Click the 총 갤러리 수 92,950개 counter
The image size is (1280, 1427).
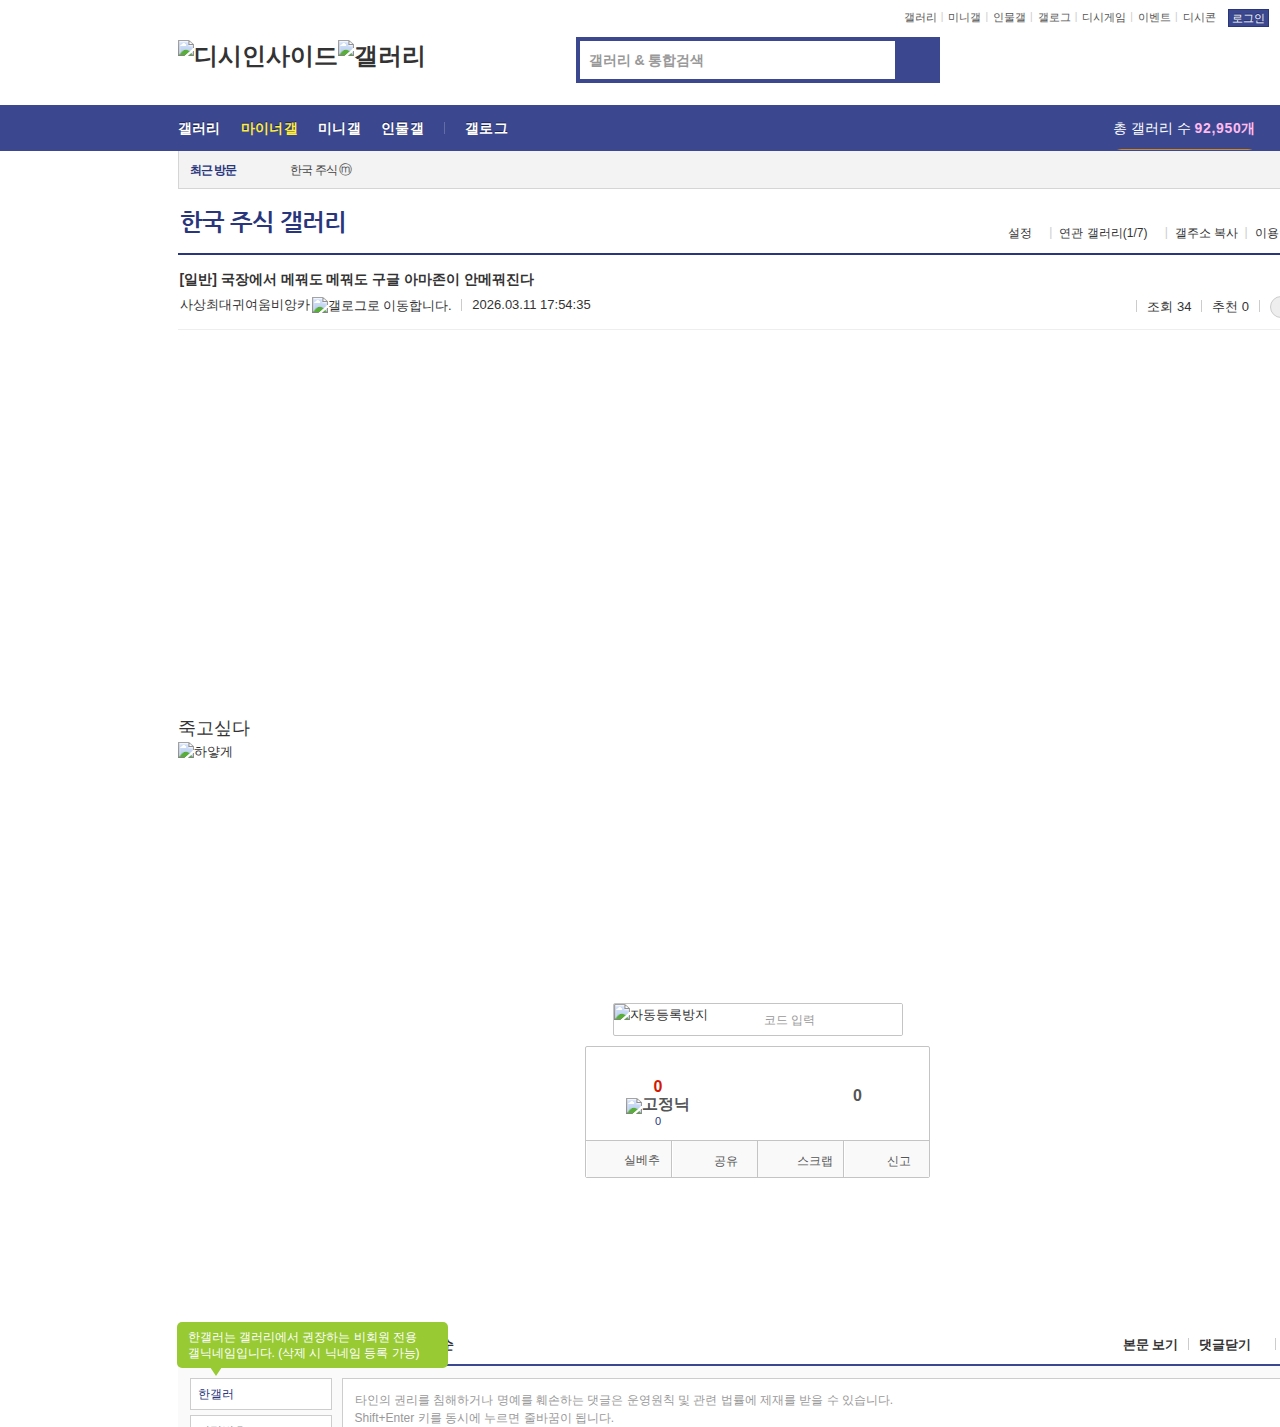(x=1184, y=129)
